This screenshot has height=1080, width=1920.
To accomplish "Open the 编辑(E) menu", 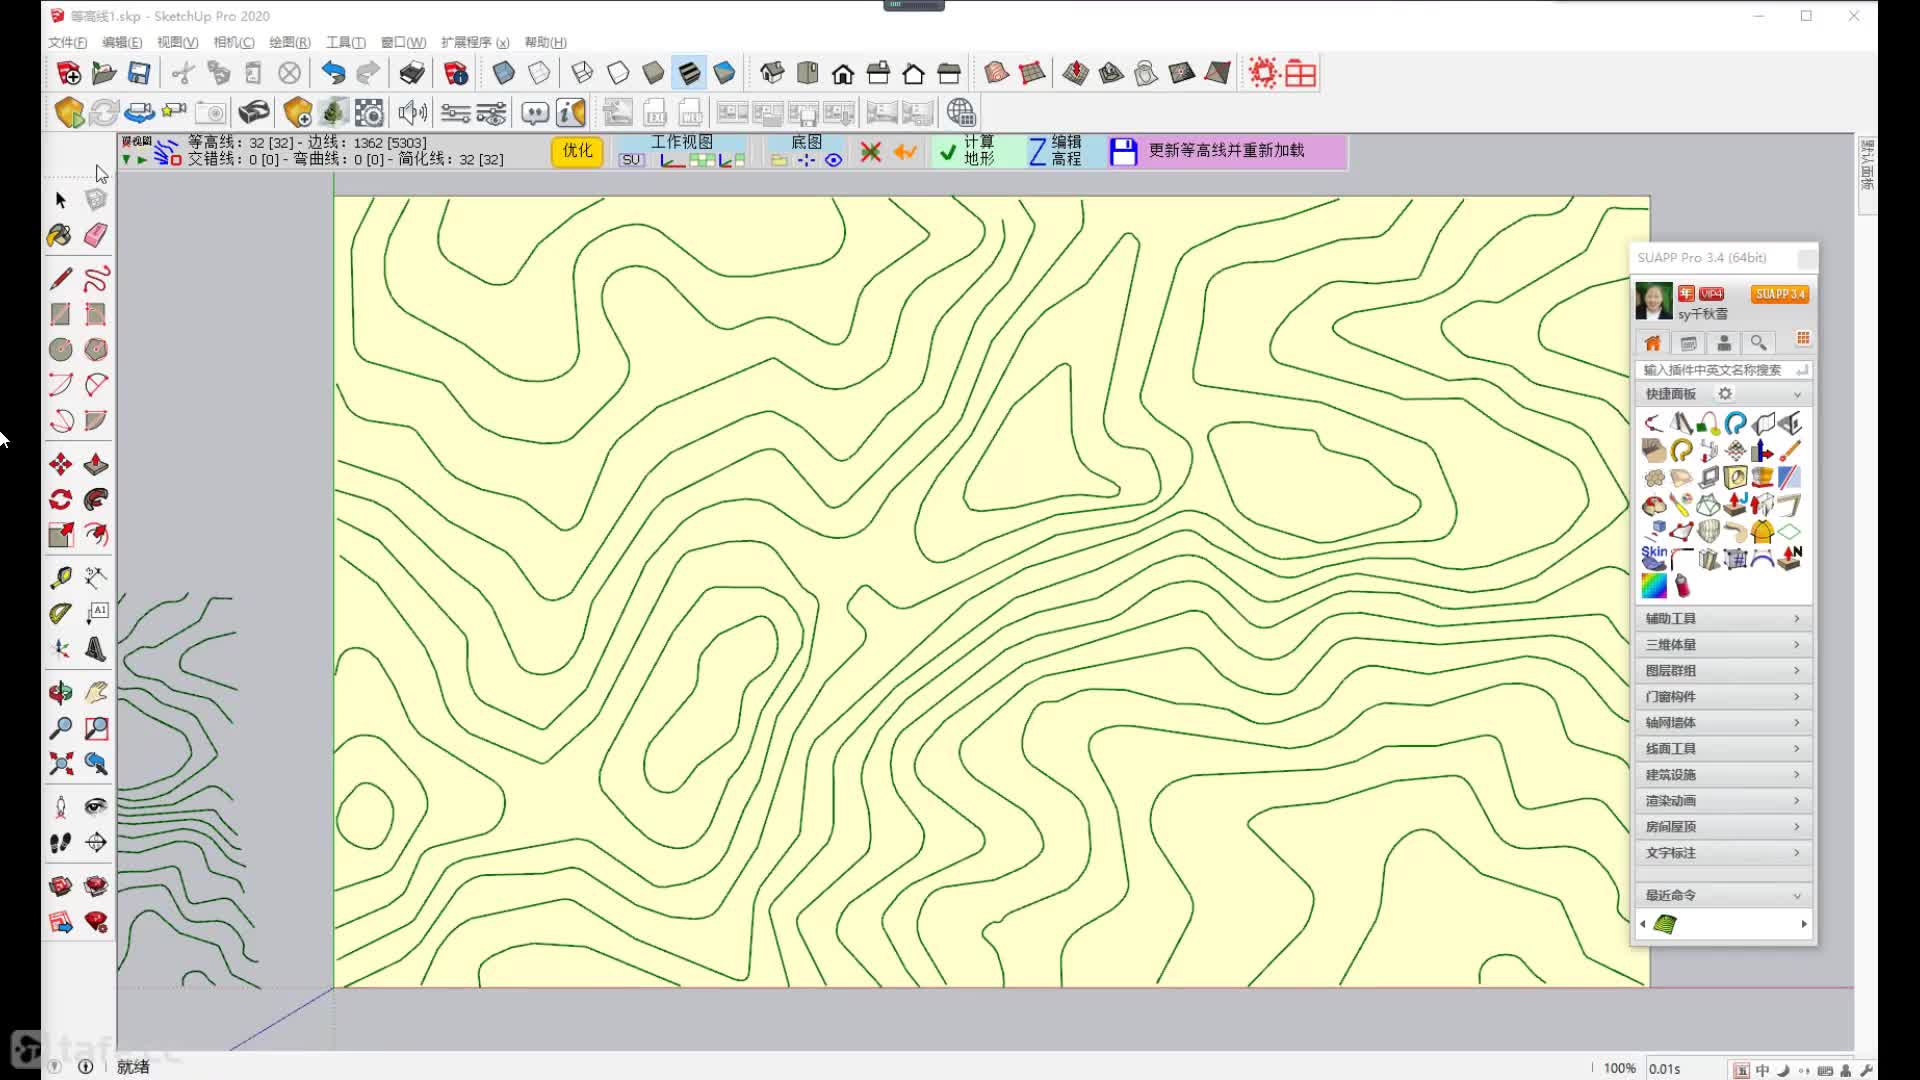I will (122, 42).
